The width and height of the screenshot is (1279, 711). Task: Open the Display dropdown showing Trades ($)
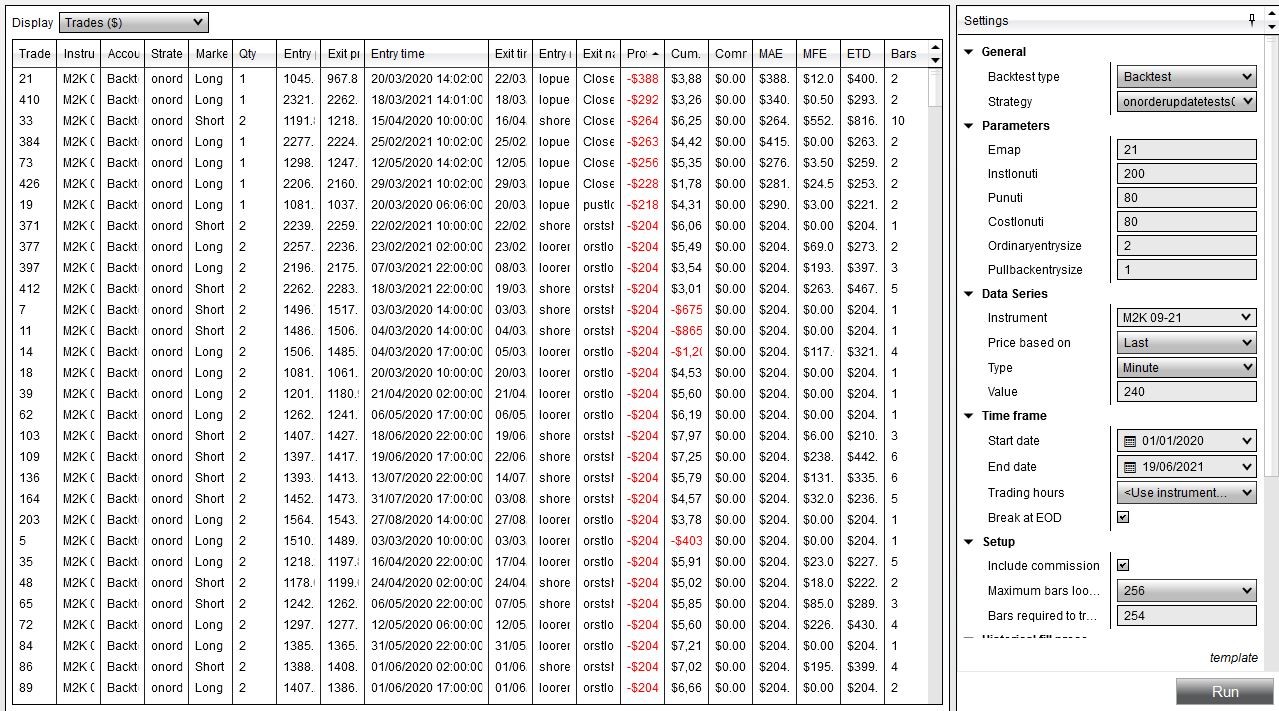point(133,22)
